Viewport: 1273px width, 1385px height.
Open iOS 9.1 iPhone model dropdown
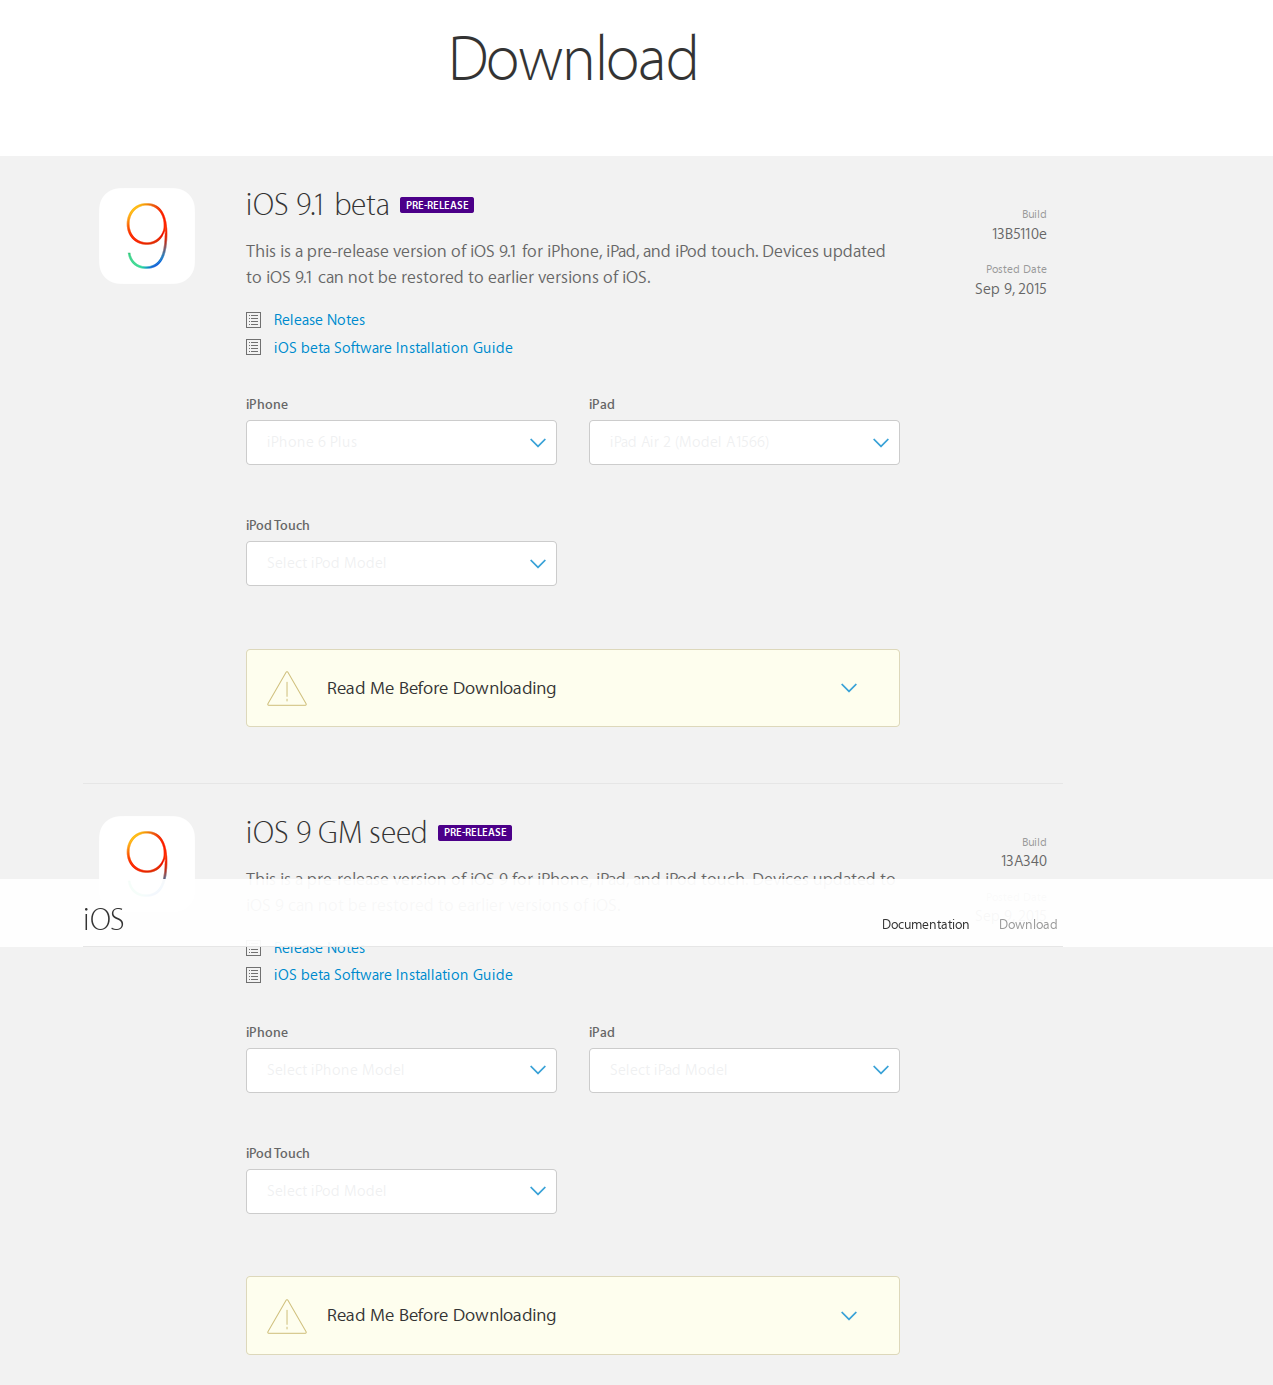401,442
